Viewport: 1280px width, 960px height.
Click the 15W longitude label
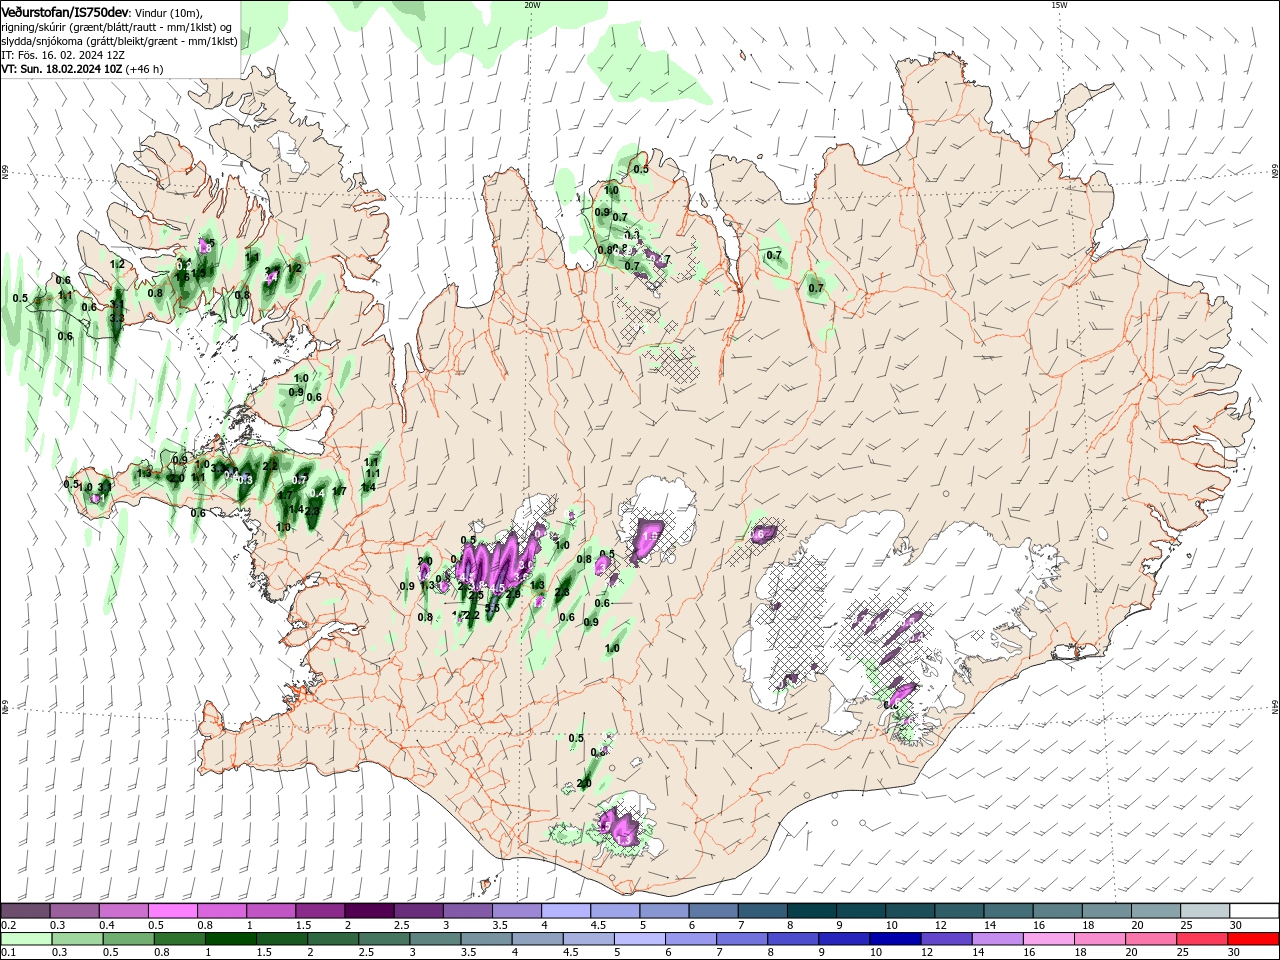coord(1059,5)
